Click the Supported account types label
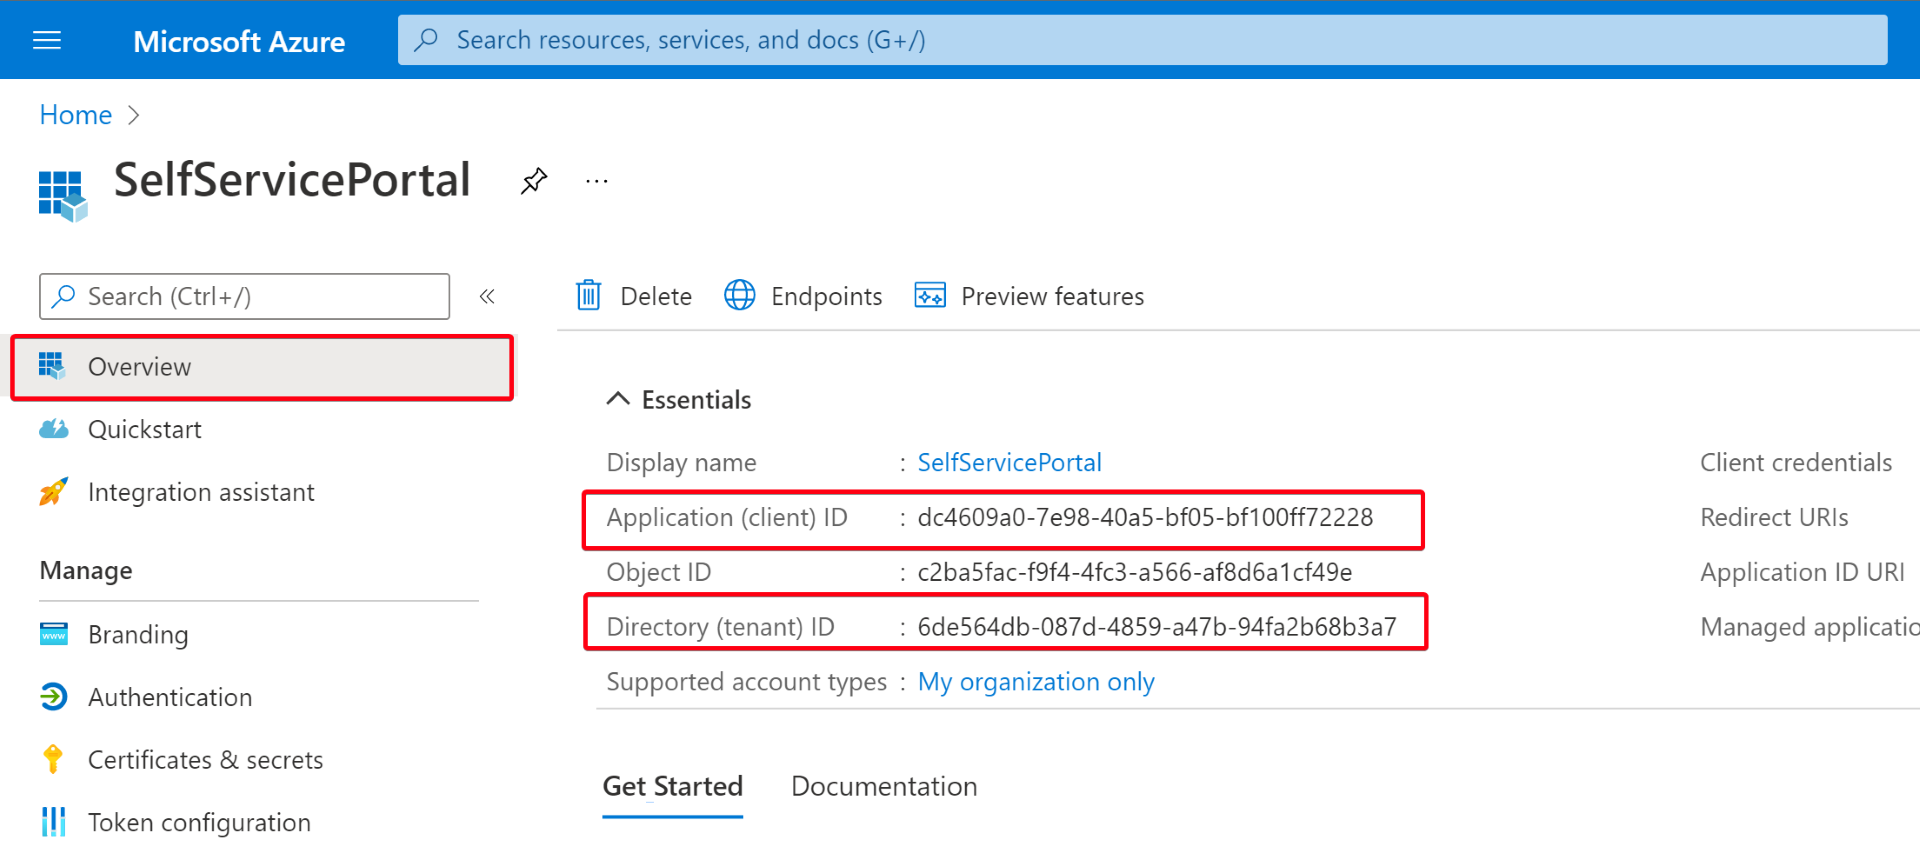 point(746,682)
